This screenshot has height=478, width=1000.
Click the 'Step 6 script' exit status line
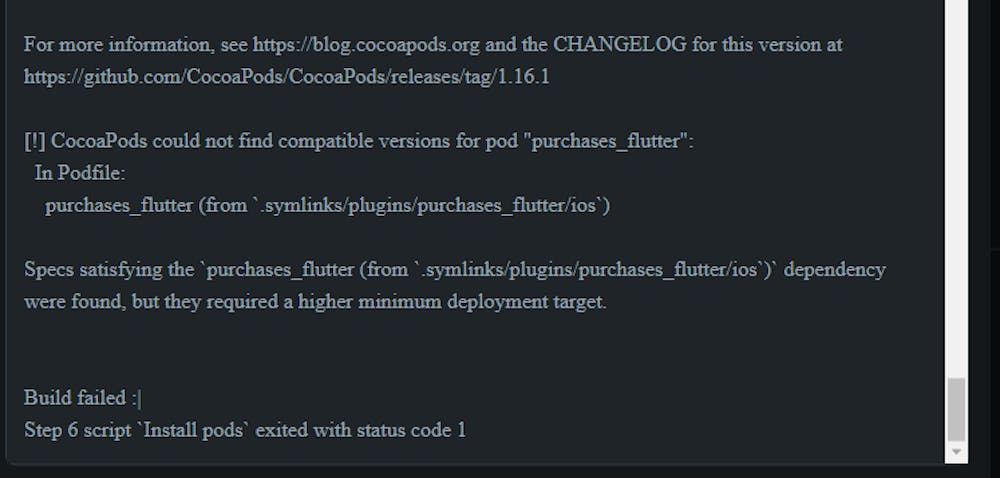pyautogui.click(x=245, y=430)
